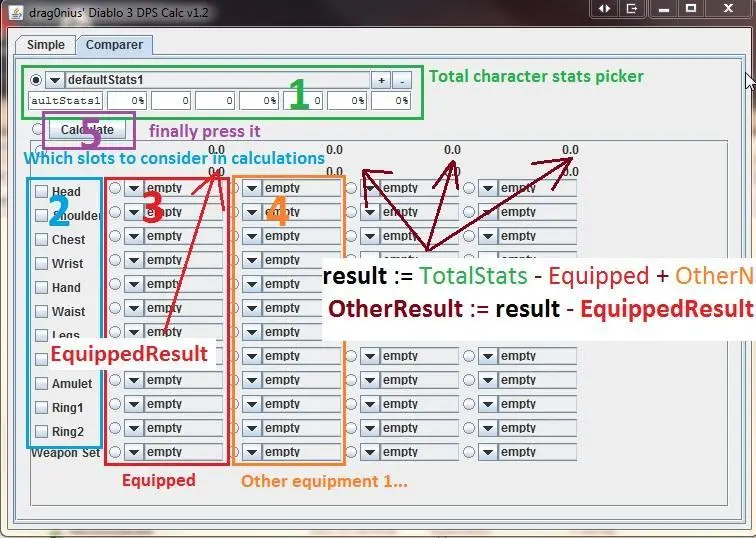
Task: Enable the Wrist slot checkbox
Action: (x=41, y=264)
